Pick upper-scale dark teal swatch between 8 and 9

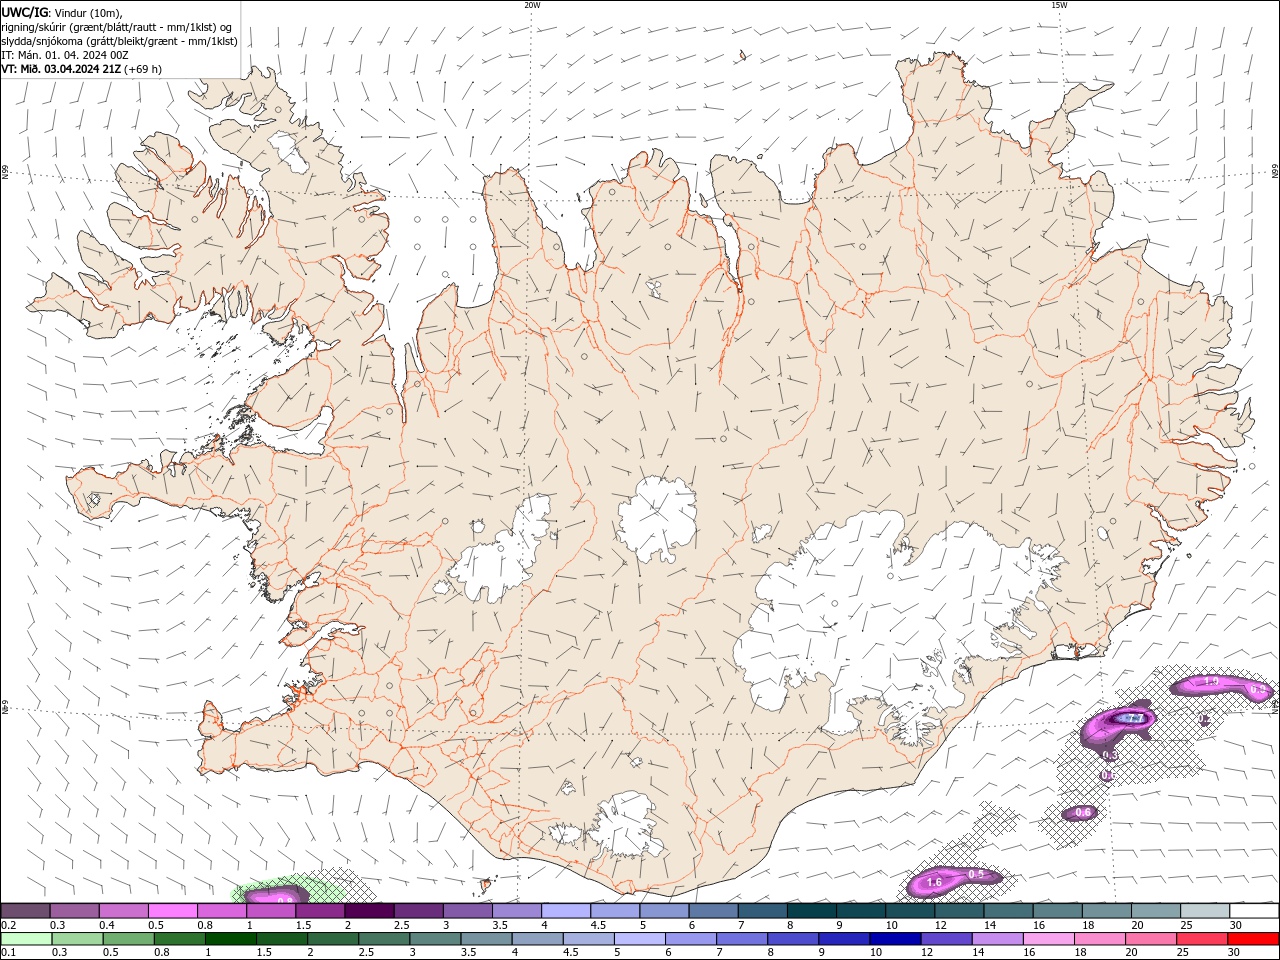(x=812, y=911)
